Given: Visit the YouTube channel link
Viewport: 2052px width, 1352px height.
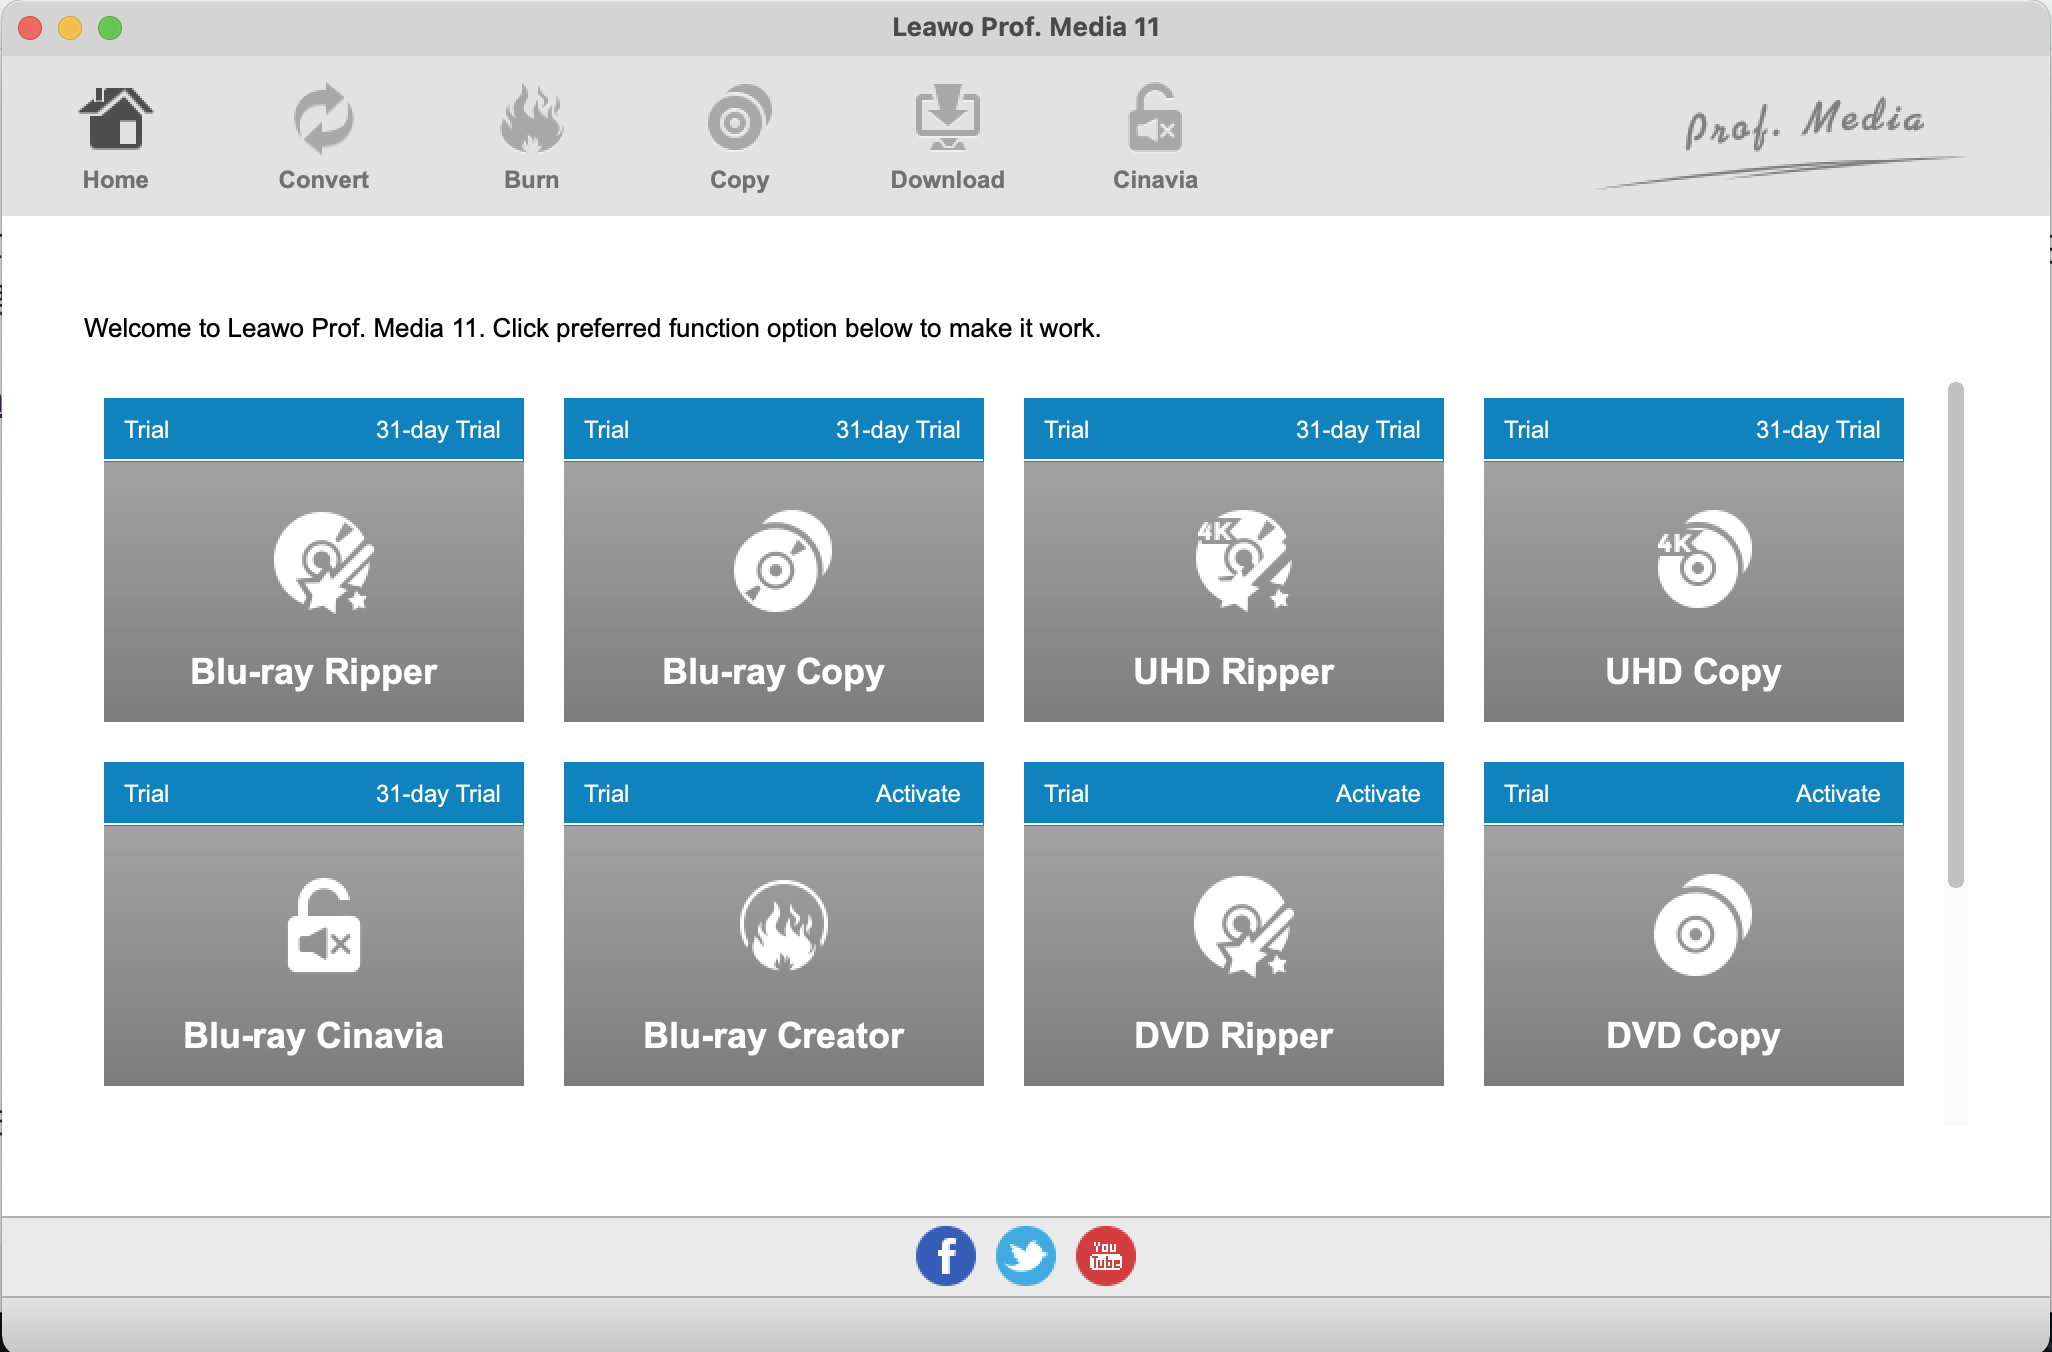Looking at the screenshot, I should click(x=1105, y=1256).
